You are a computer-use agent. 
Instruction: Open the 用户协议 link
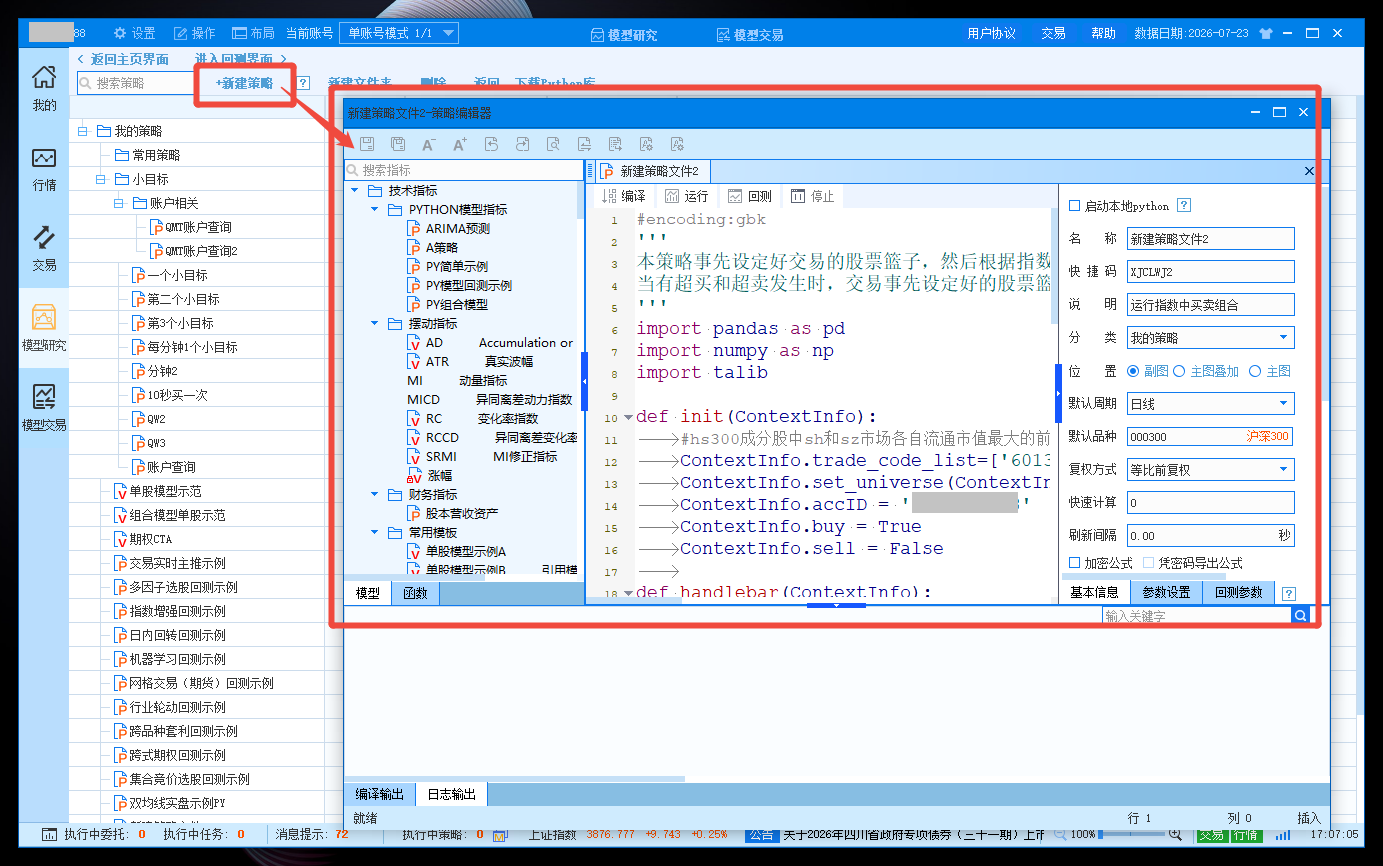991,33
